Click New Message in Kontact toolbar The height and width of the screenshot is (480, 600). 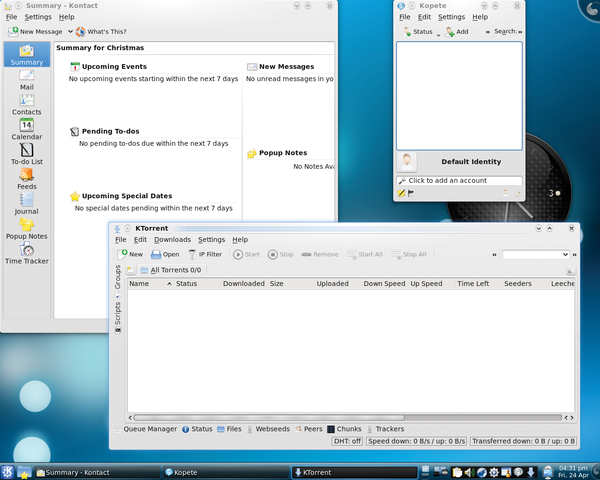tap(35, 31)
